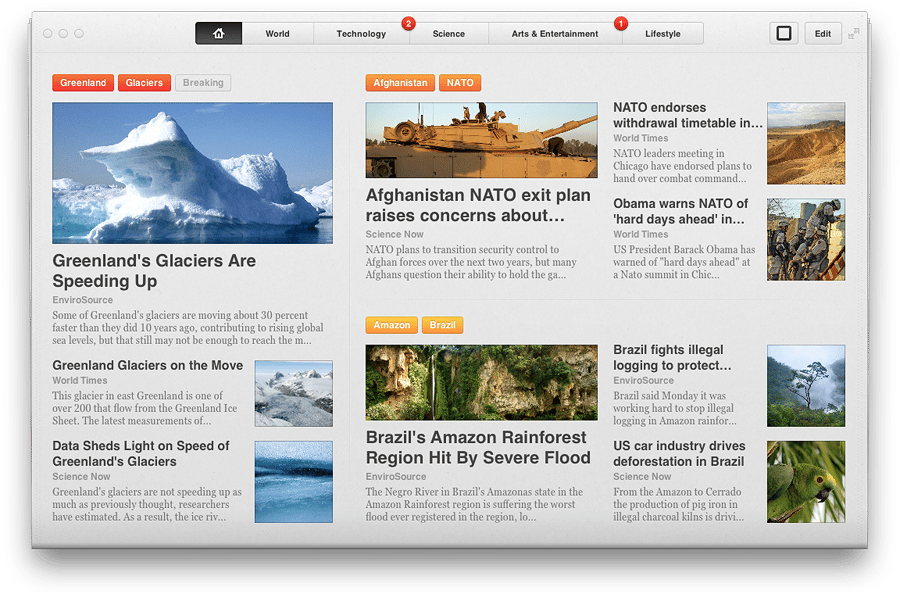Open headline Greenland Glaciers on the Move
The height and width of the screenshot is (594, 900).
click(x=148, y=366)
